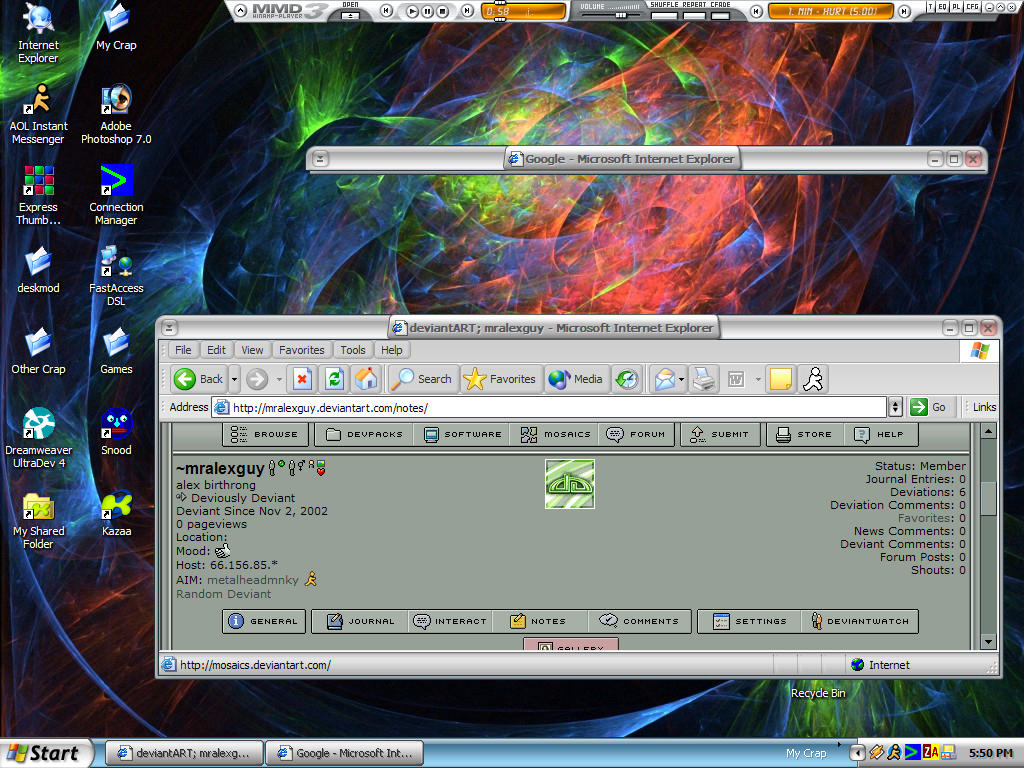The width and height of the screenshot is (1024, 768).
Task: Click the IE page vertical scrollbar thumb
Action: point(989,498)
